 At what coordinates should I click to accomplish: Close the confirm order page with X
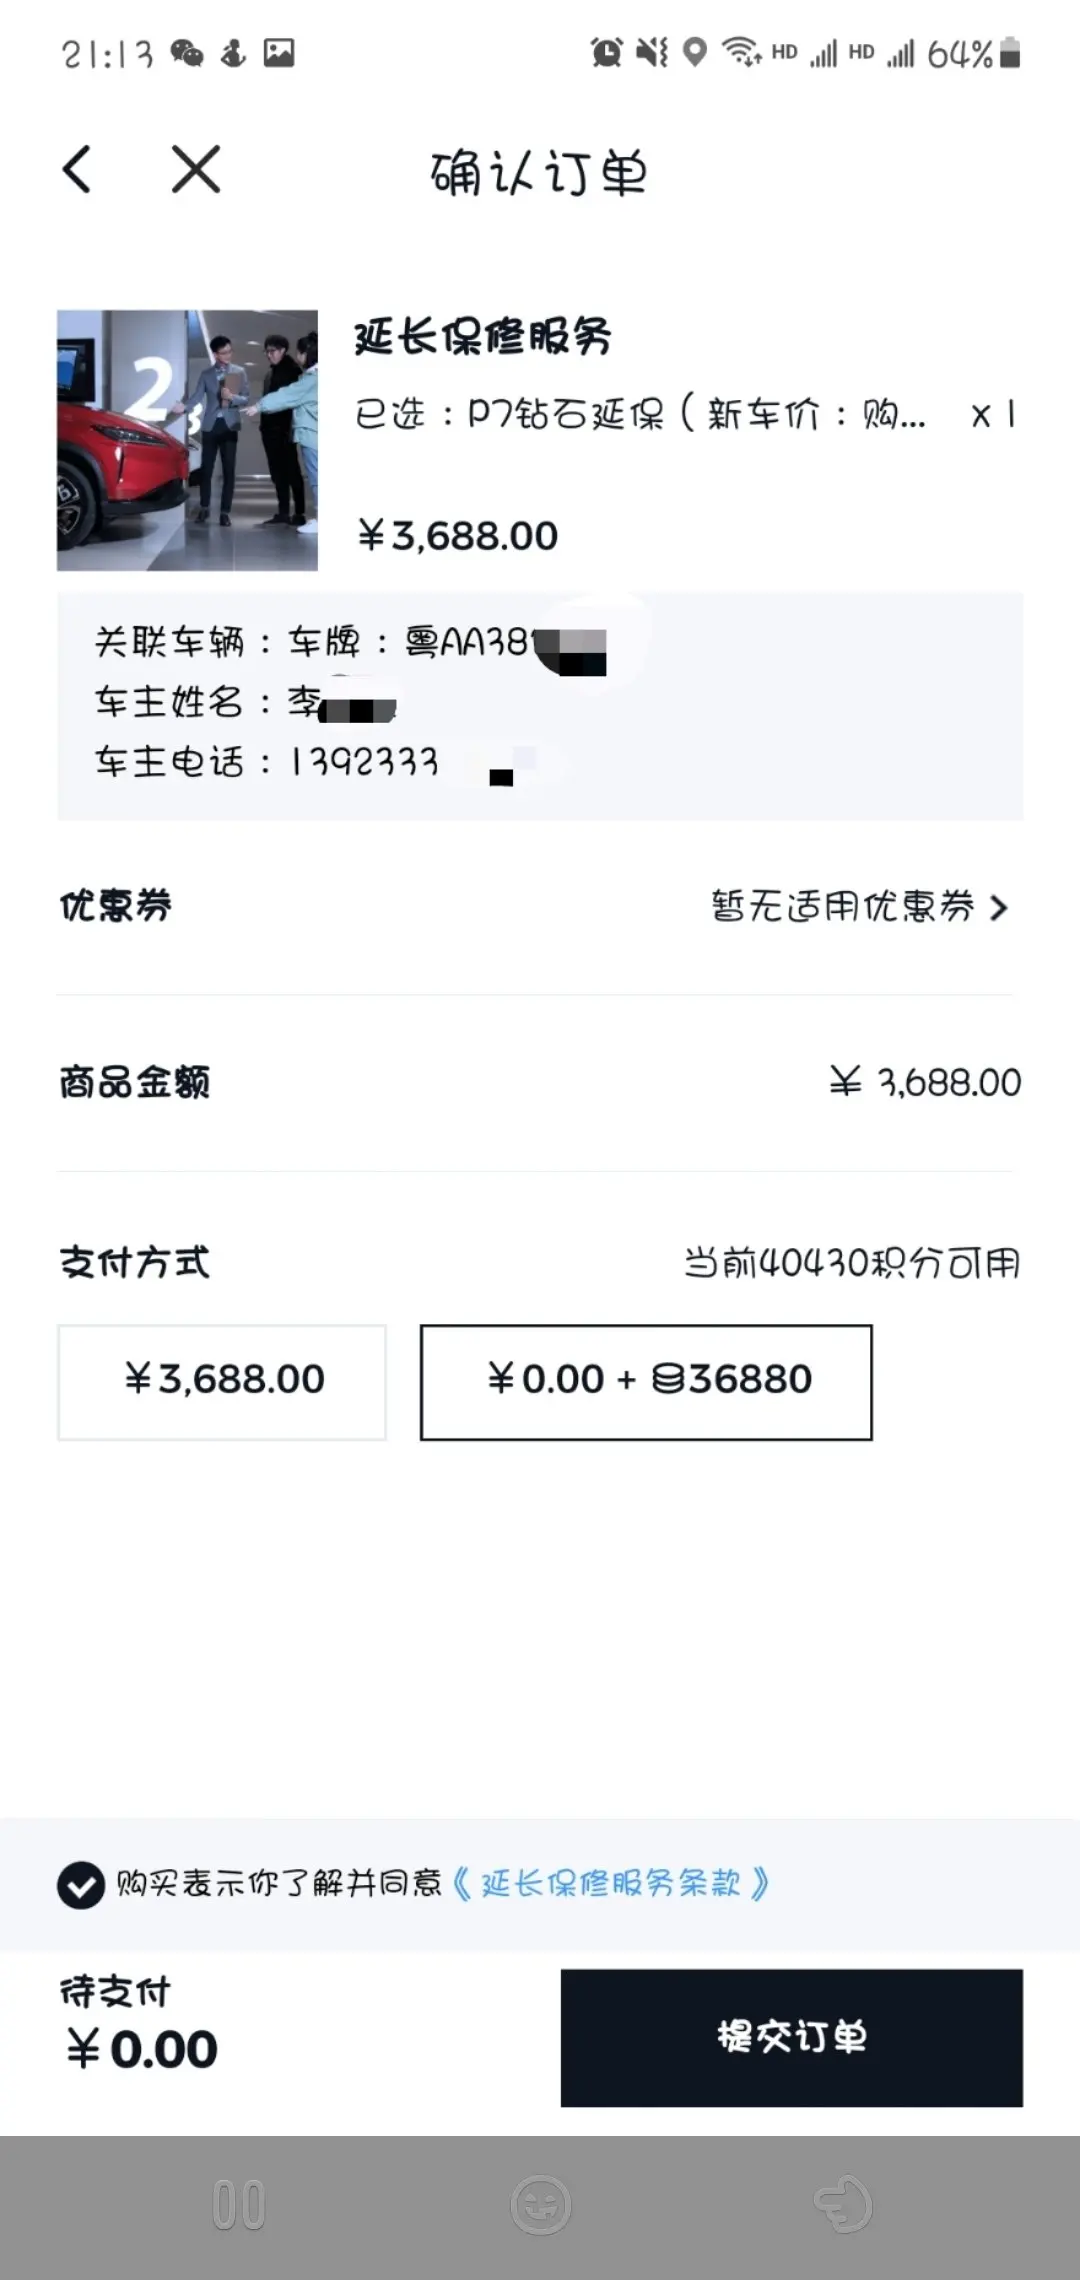click(196, 168)
